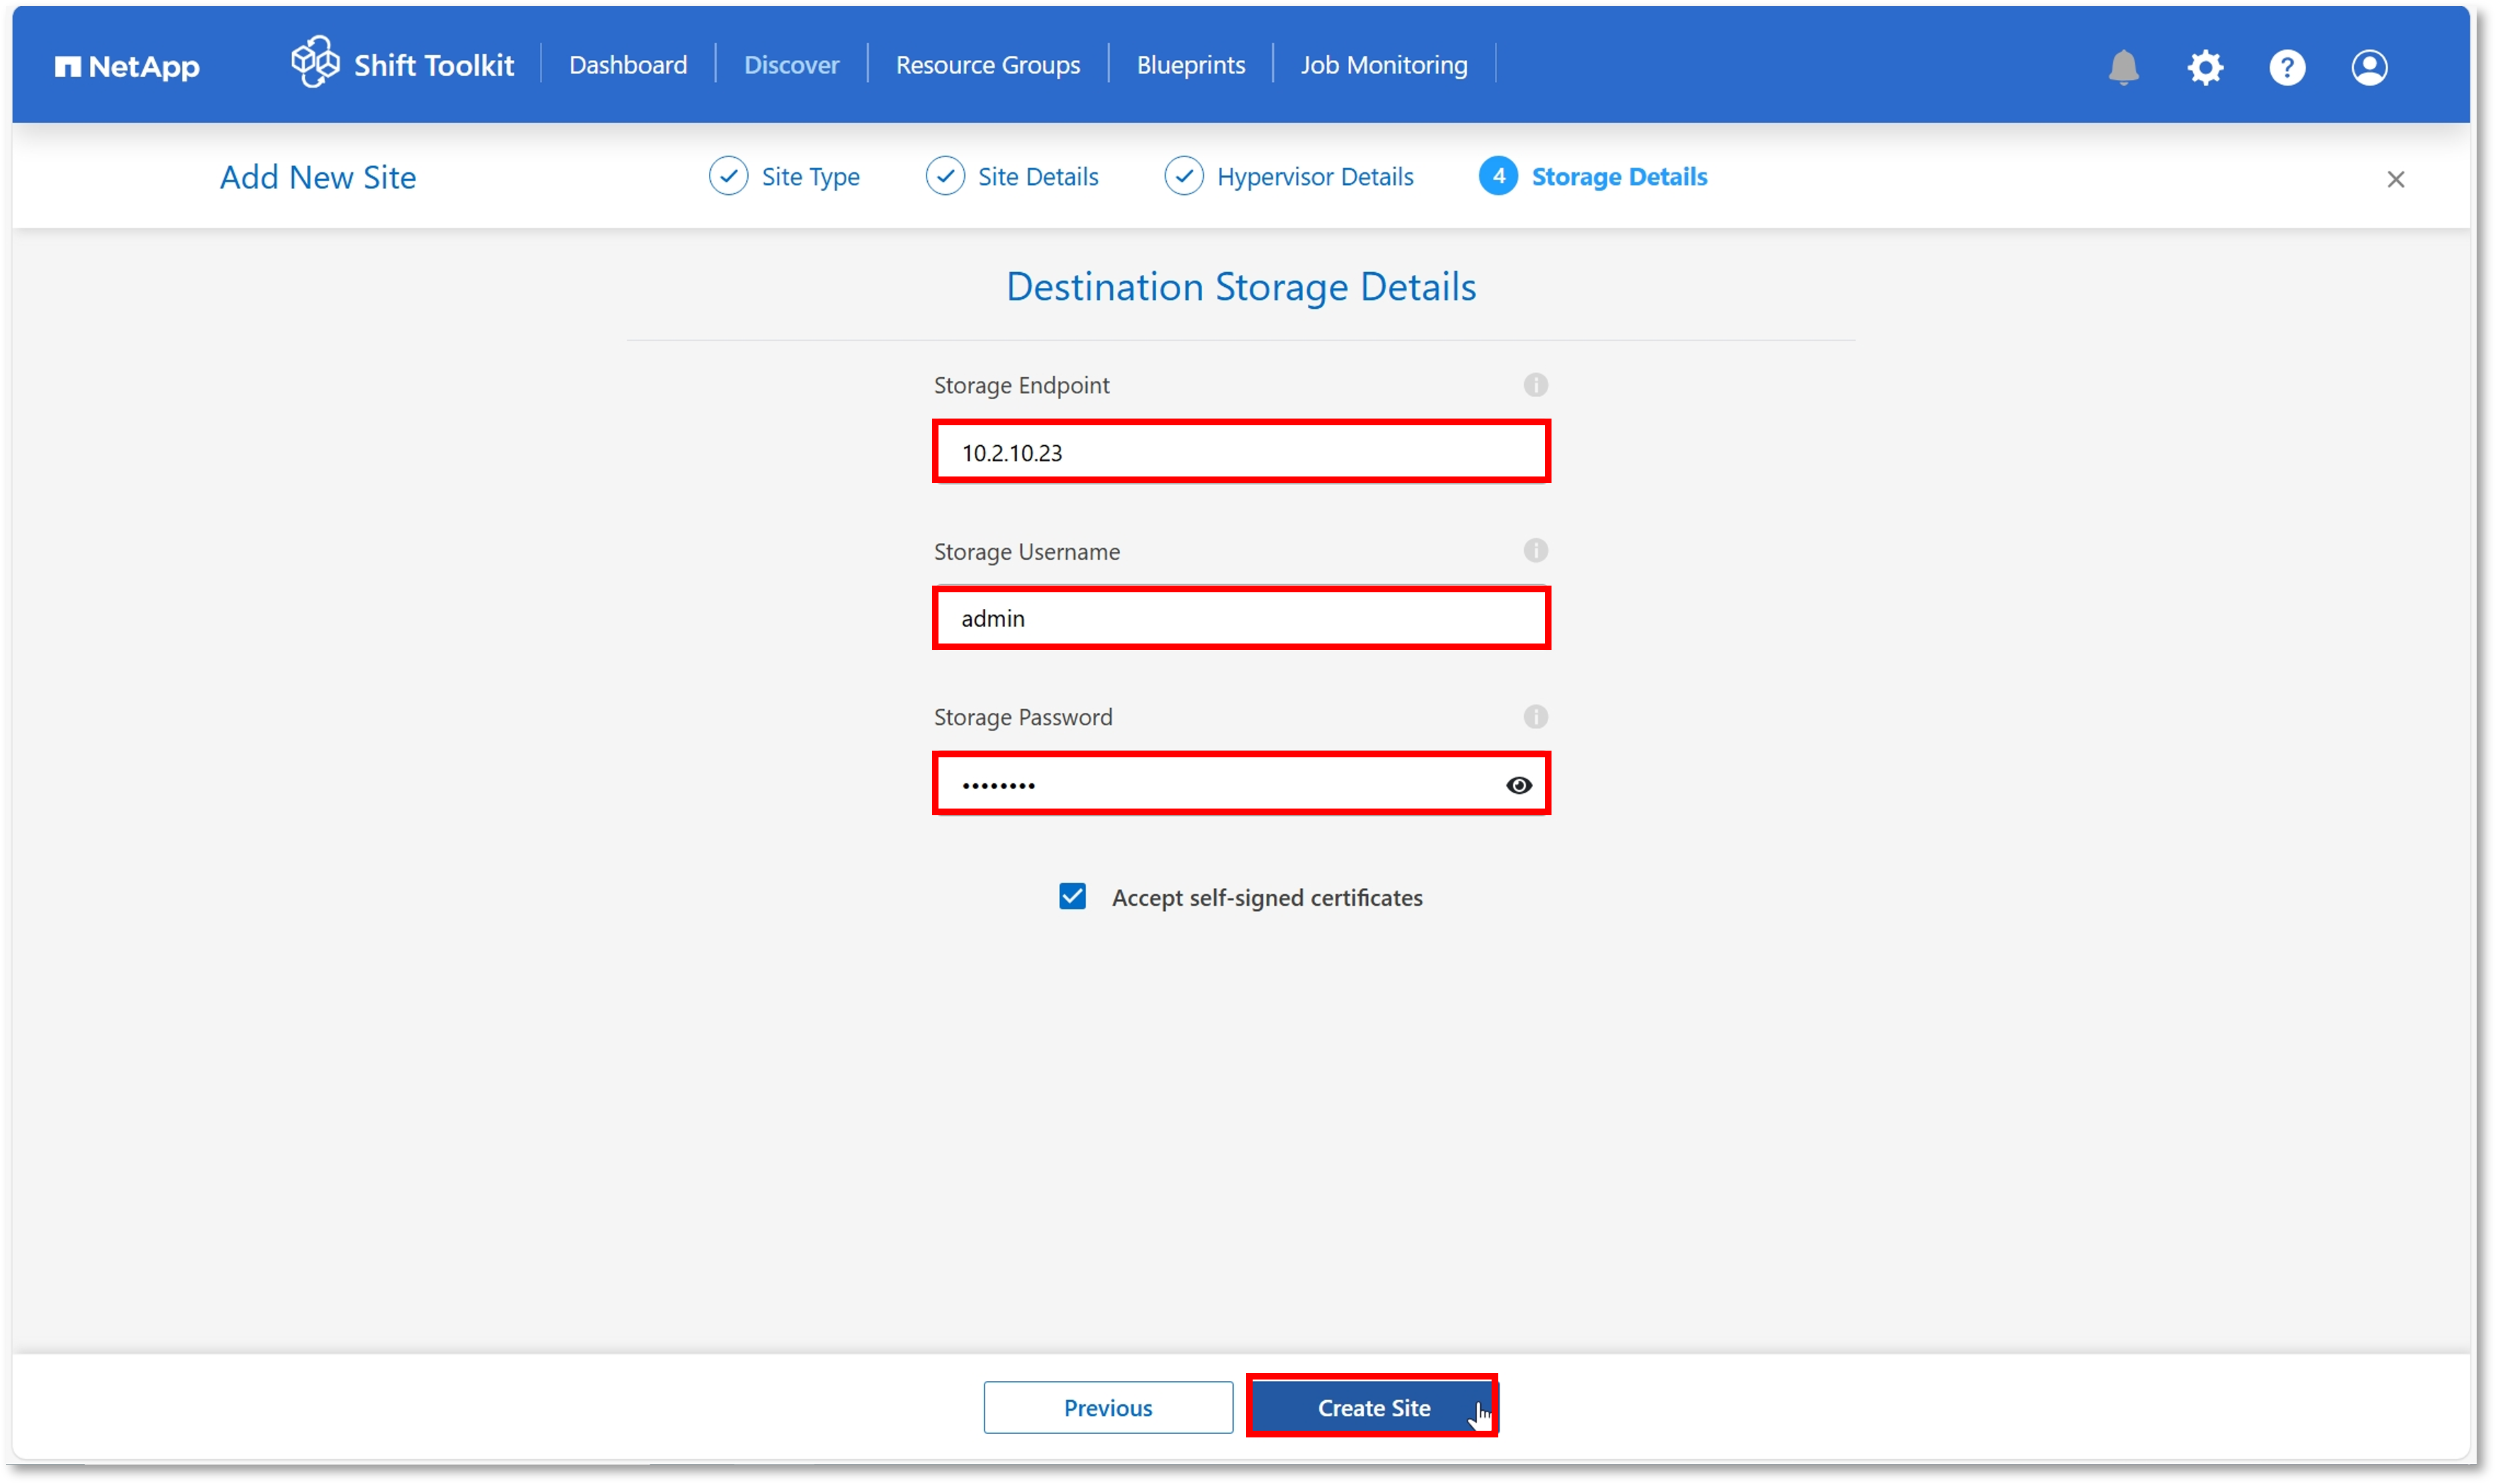Open the Blueprints menu
Screen dimensions: 2496x1484
click(1191, 65)
